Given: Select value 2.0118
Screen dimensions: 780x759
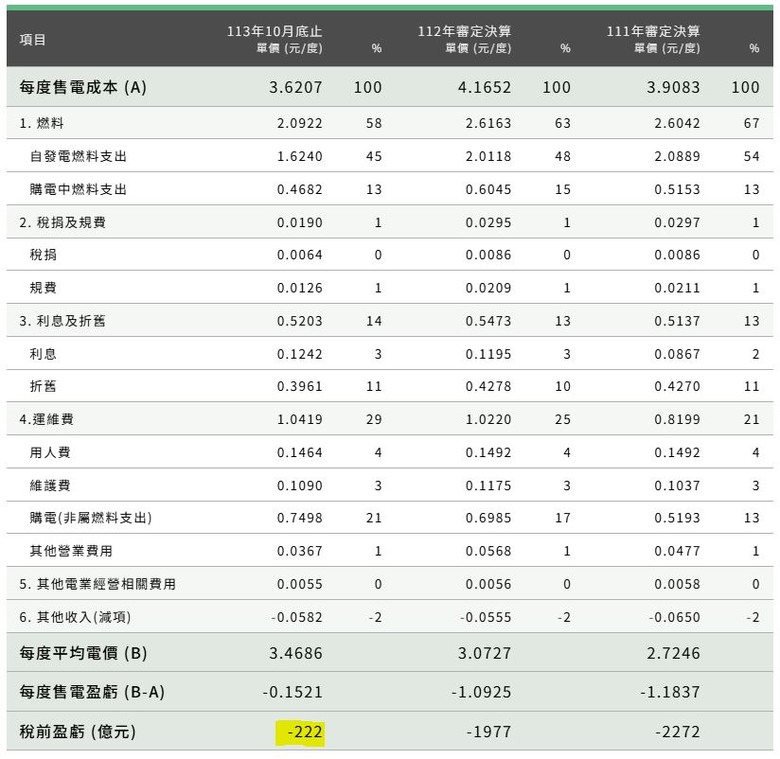Looking at the screenshot, I should pyautogui.click(x=488, y=157).
